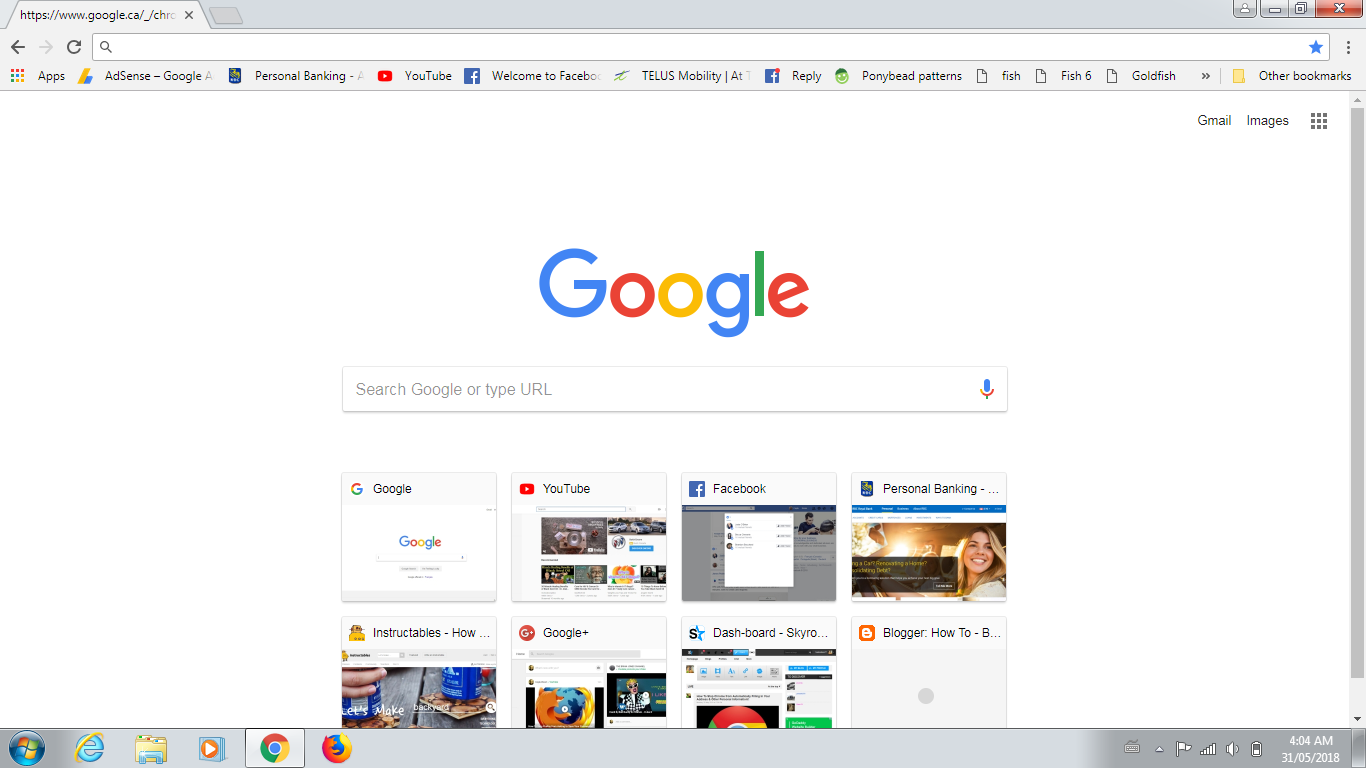
Task: Open the Personal Banking most-visited tile
Action: 929,537
